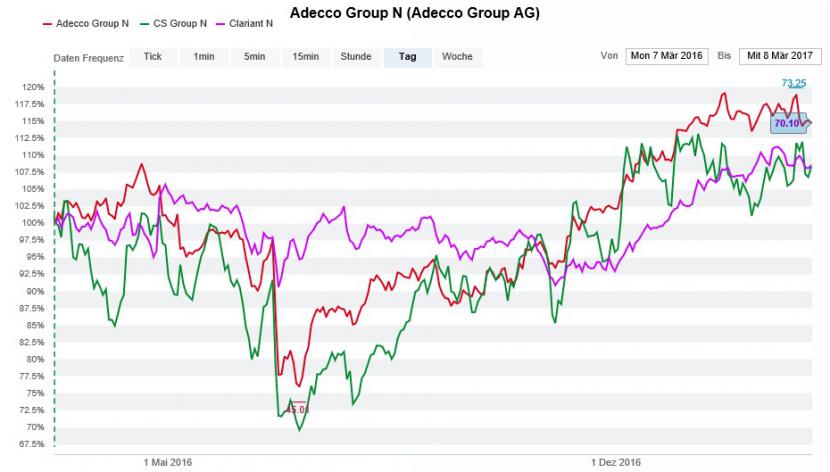Click the 73.25 high price marker
The height and width of the screenshot is (472, 830).
click(794, 83)
